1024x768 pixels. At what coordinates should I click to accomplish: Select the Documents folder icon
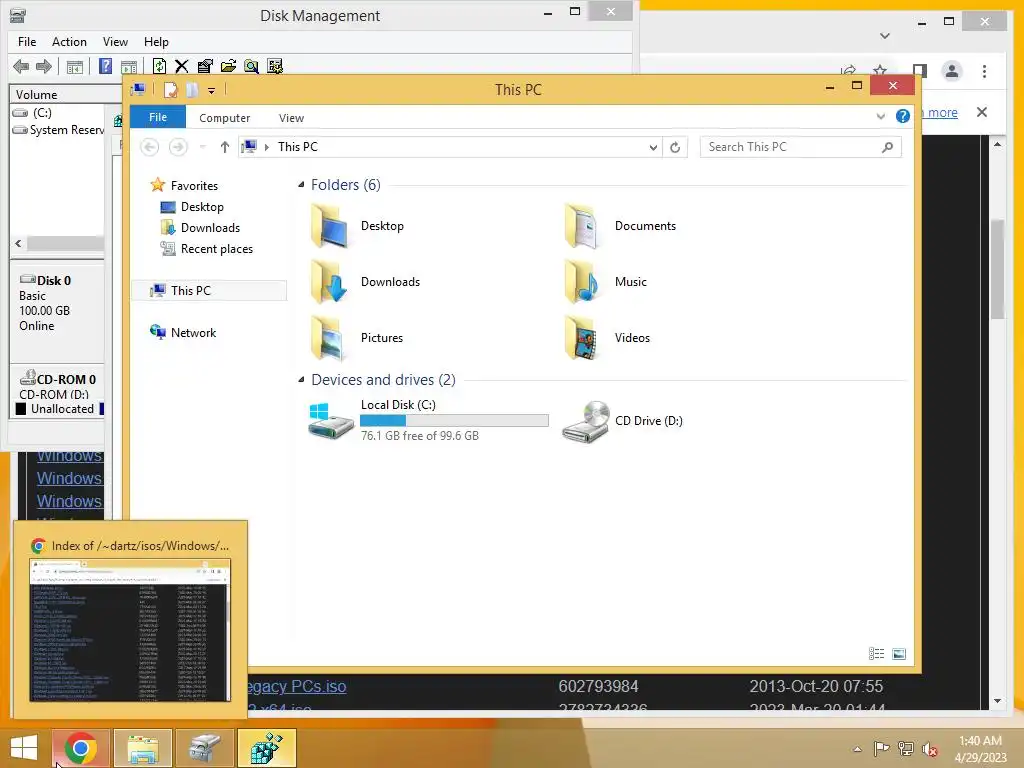(x=583, y=225)
